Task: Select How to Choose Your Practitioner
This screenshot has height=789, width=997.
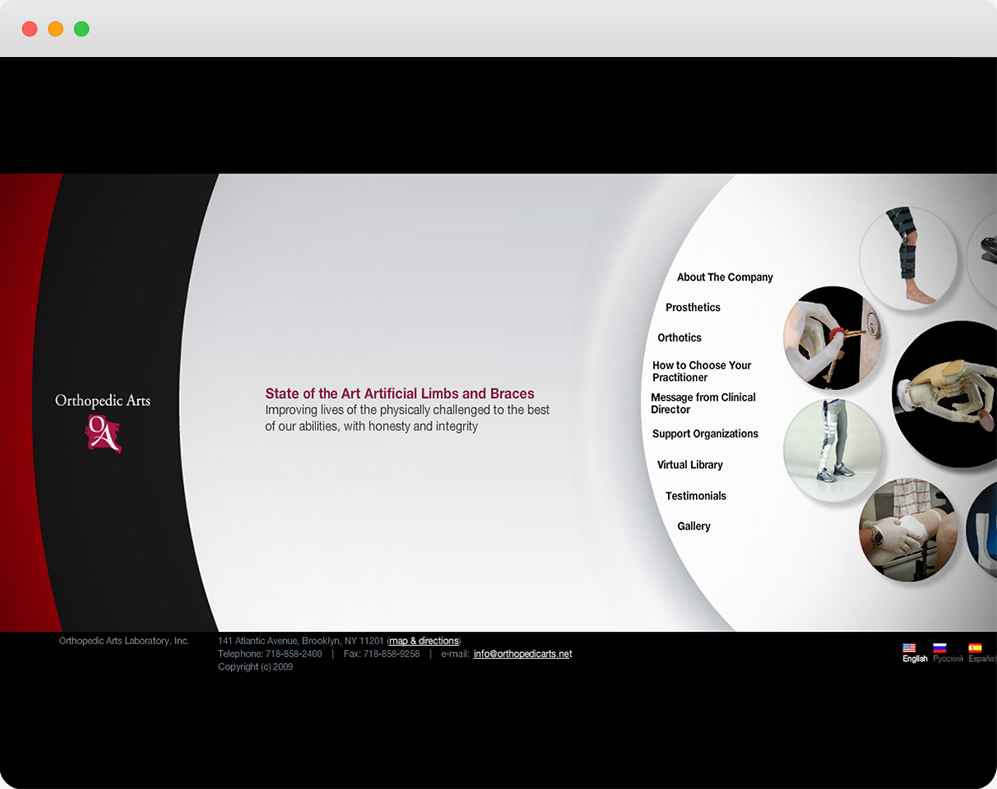Action: point(701,371)
